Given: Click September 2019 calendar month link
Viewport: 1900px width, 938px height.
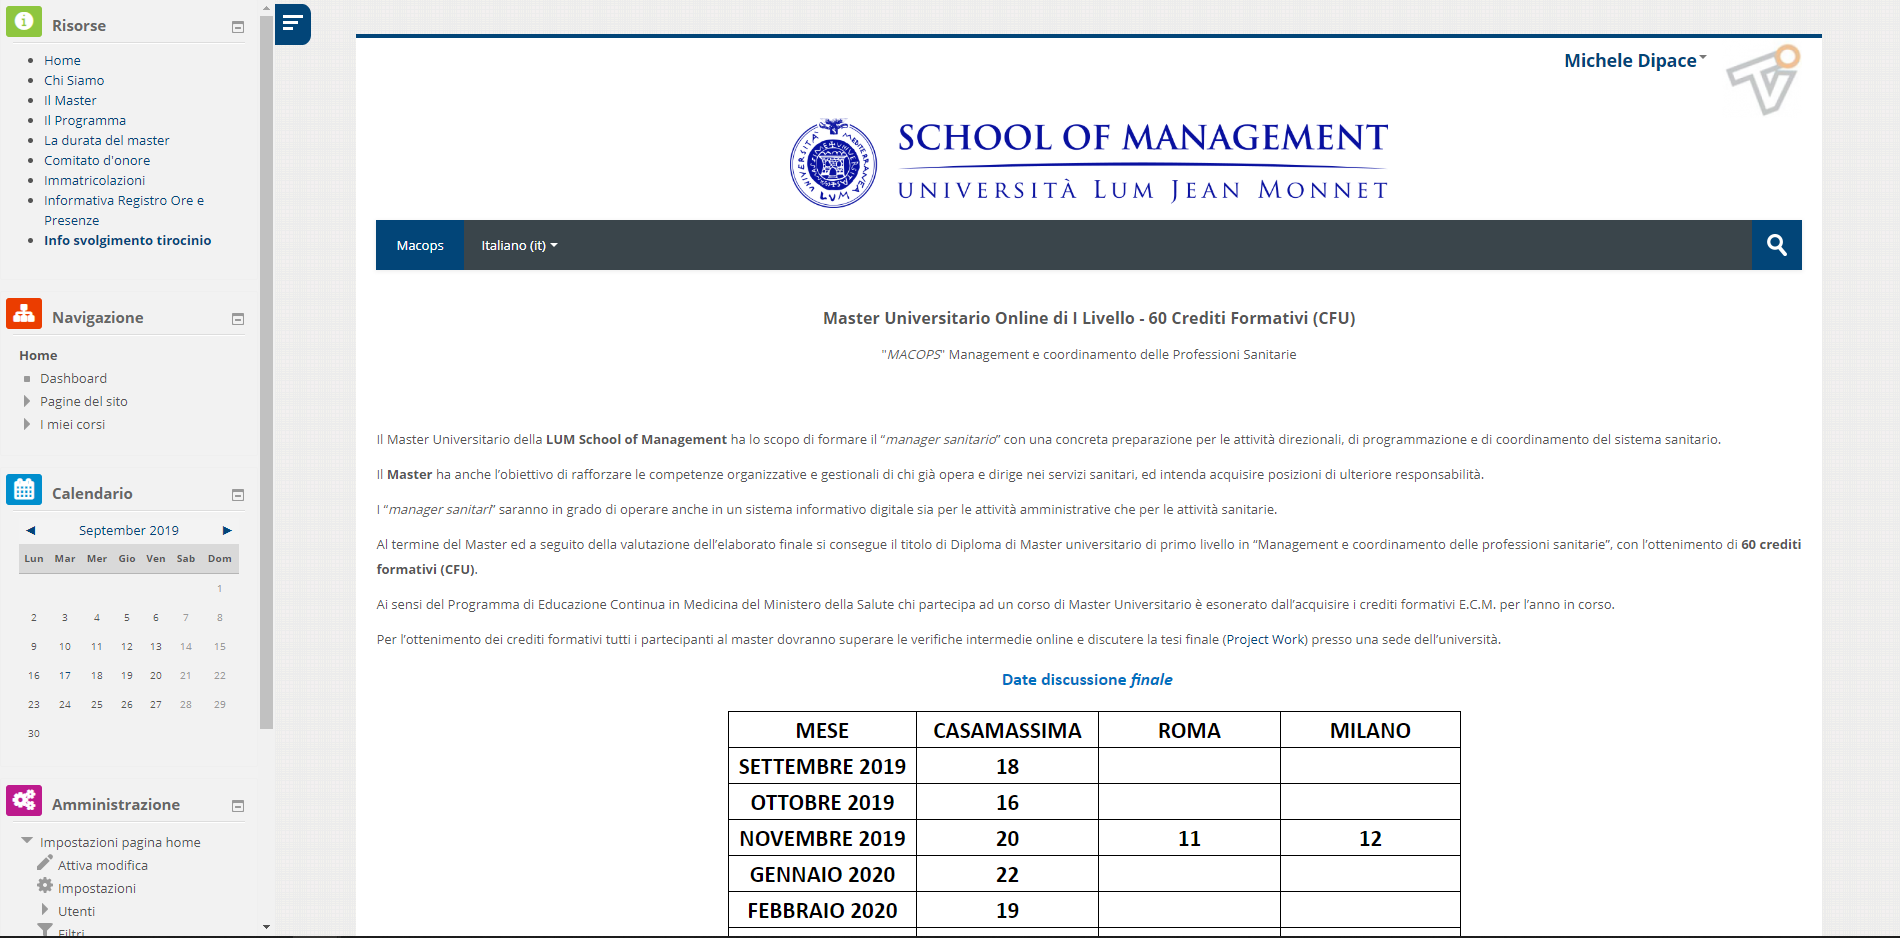Looking at the screenshot, I should coord(129,530).
